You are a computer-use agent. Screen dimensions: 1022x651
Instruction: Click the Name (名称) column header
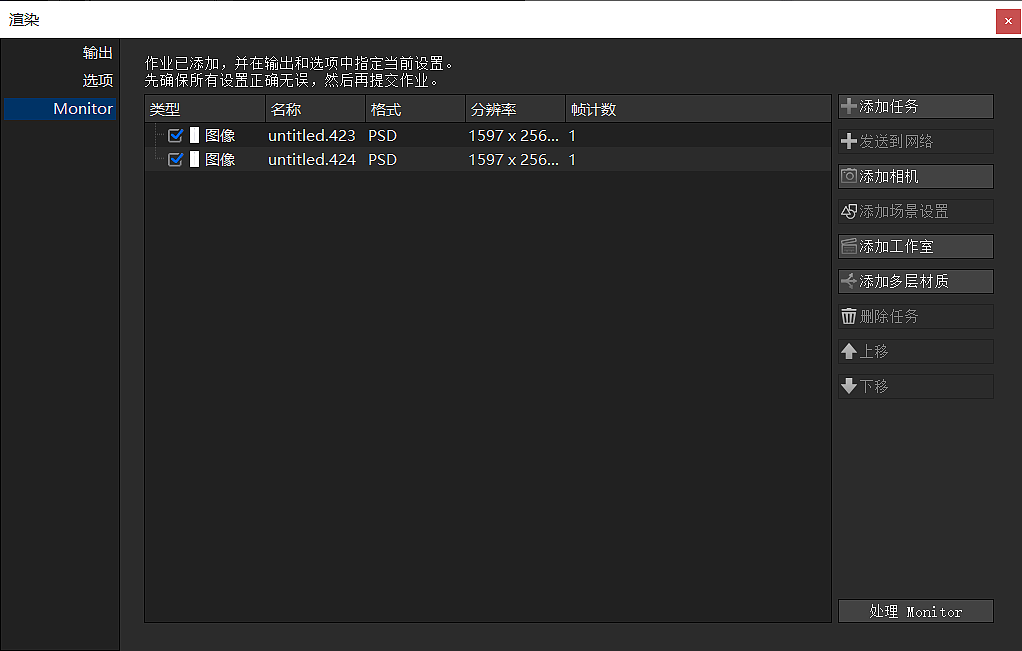[315, 109]
